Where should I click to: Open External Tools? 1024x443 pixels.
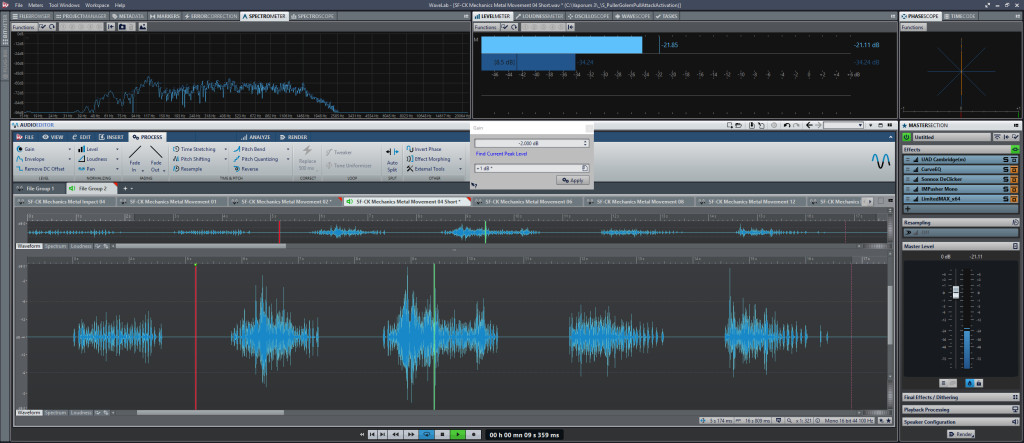pyautogui.click(x=425, y=169)
